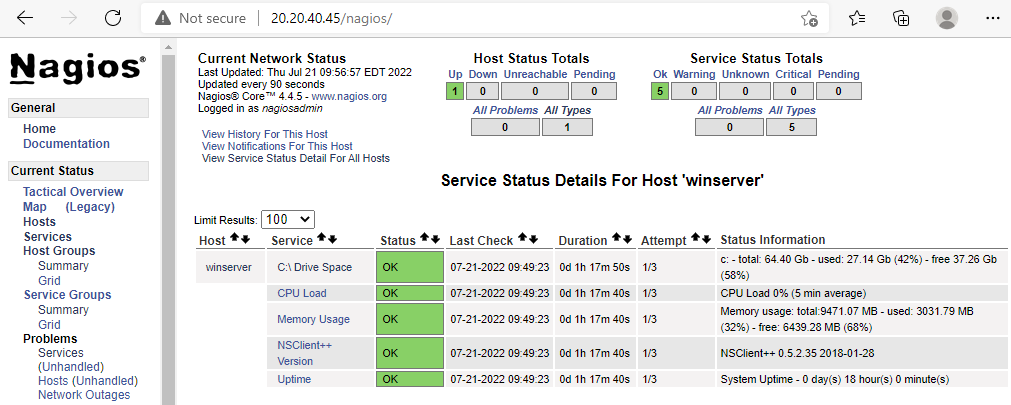
Task: Sort Attempt column ascending arrow
Action: 696,239
